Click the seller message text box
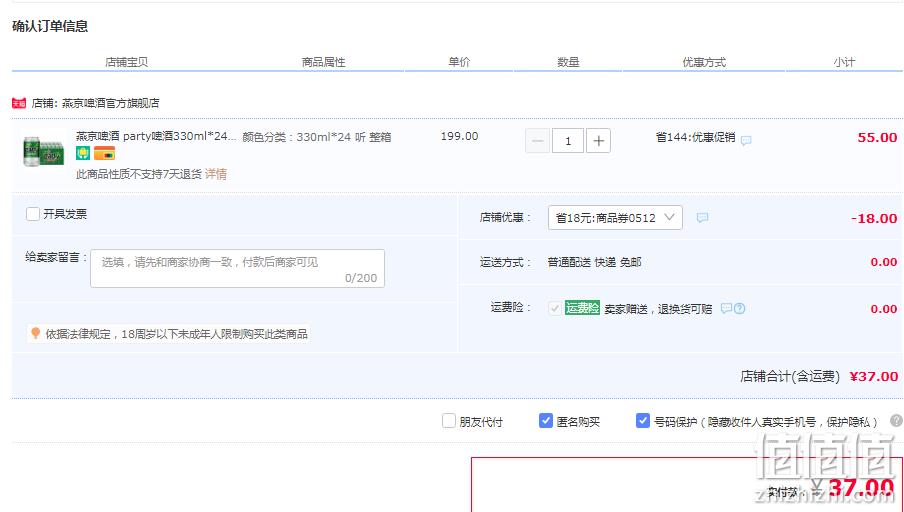904x512 pixels. [238, 268]
